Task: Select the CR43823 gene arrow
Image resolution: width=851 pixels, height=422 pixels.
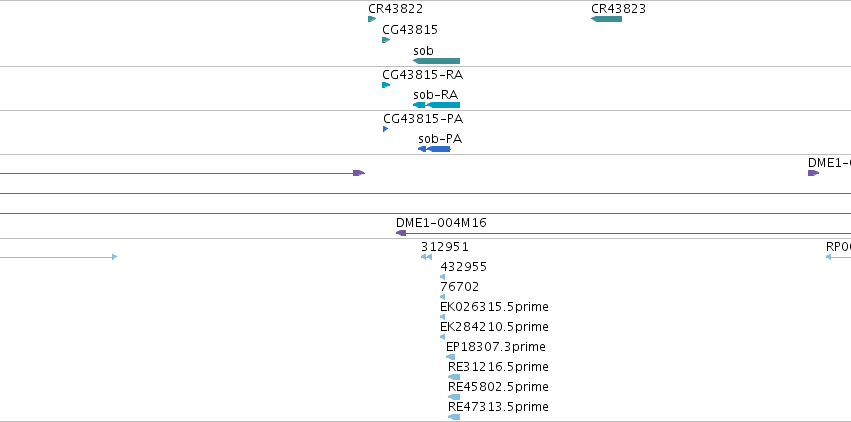Action: point(606,19)
